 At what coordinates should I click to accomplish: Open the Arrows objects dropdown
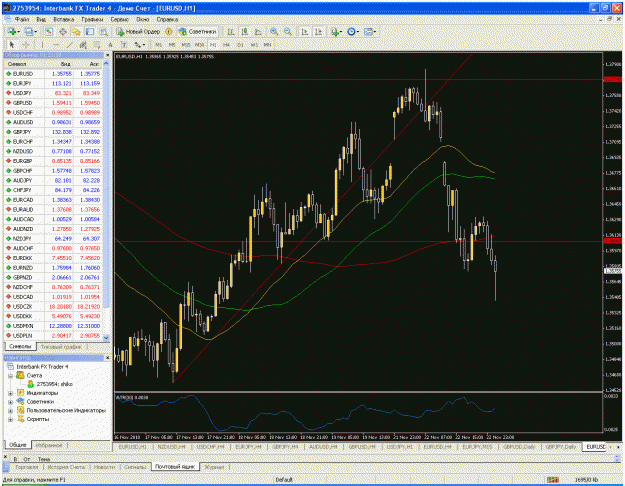click(x=140, y=45)
